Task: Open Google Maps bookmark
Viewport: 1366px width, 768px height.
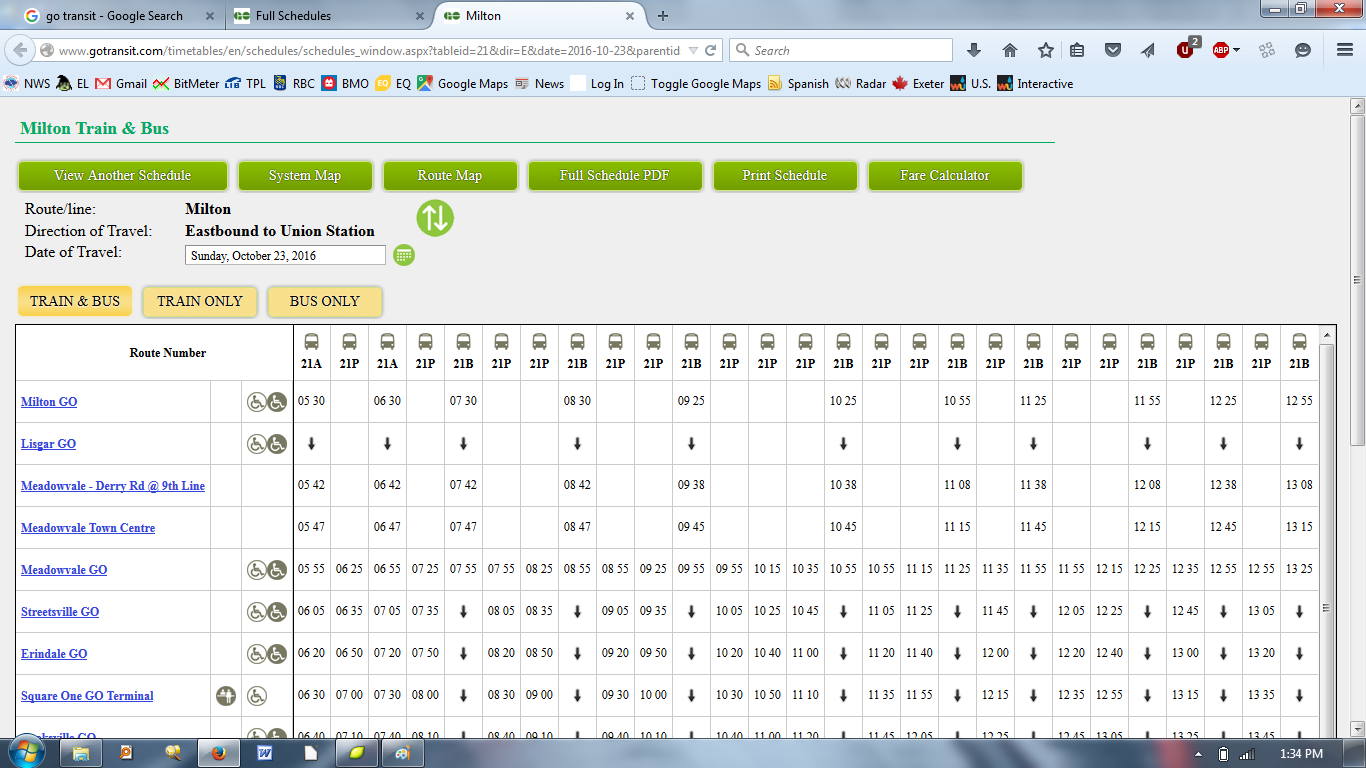Action: tap(463, 84)
